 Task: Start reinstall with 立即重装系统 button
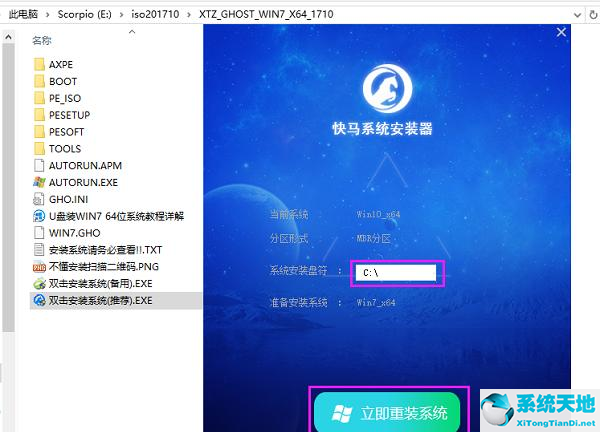[387, 413]
